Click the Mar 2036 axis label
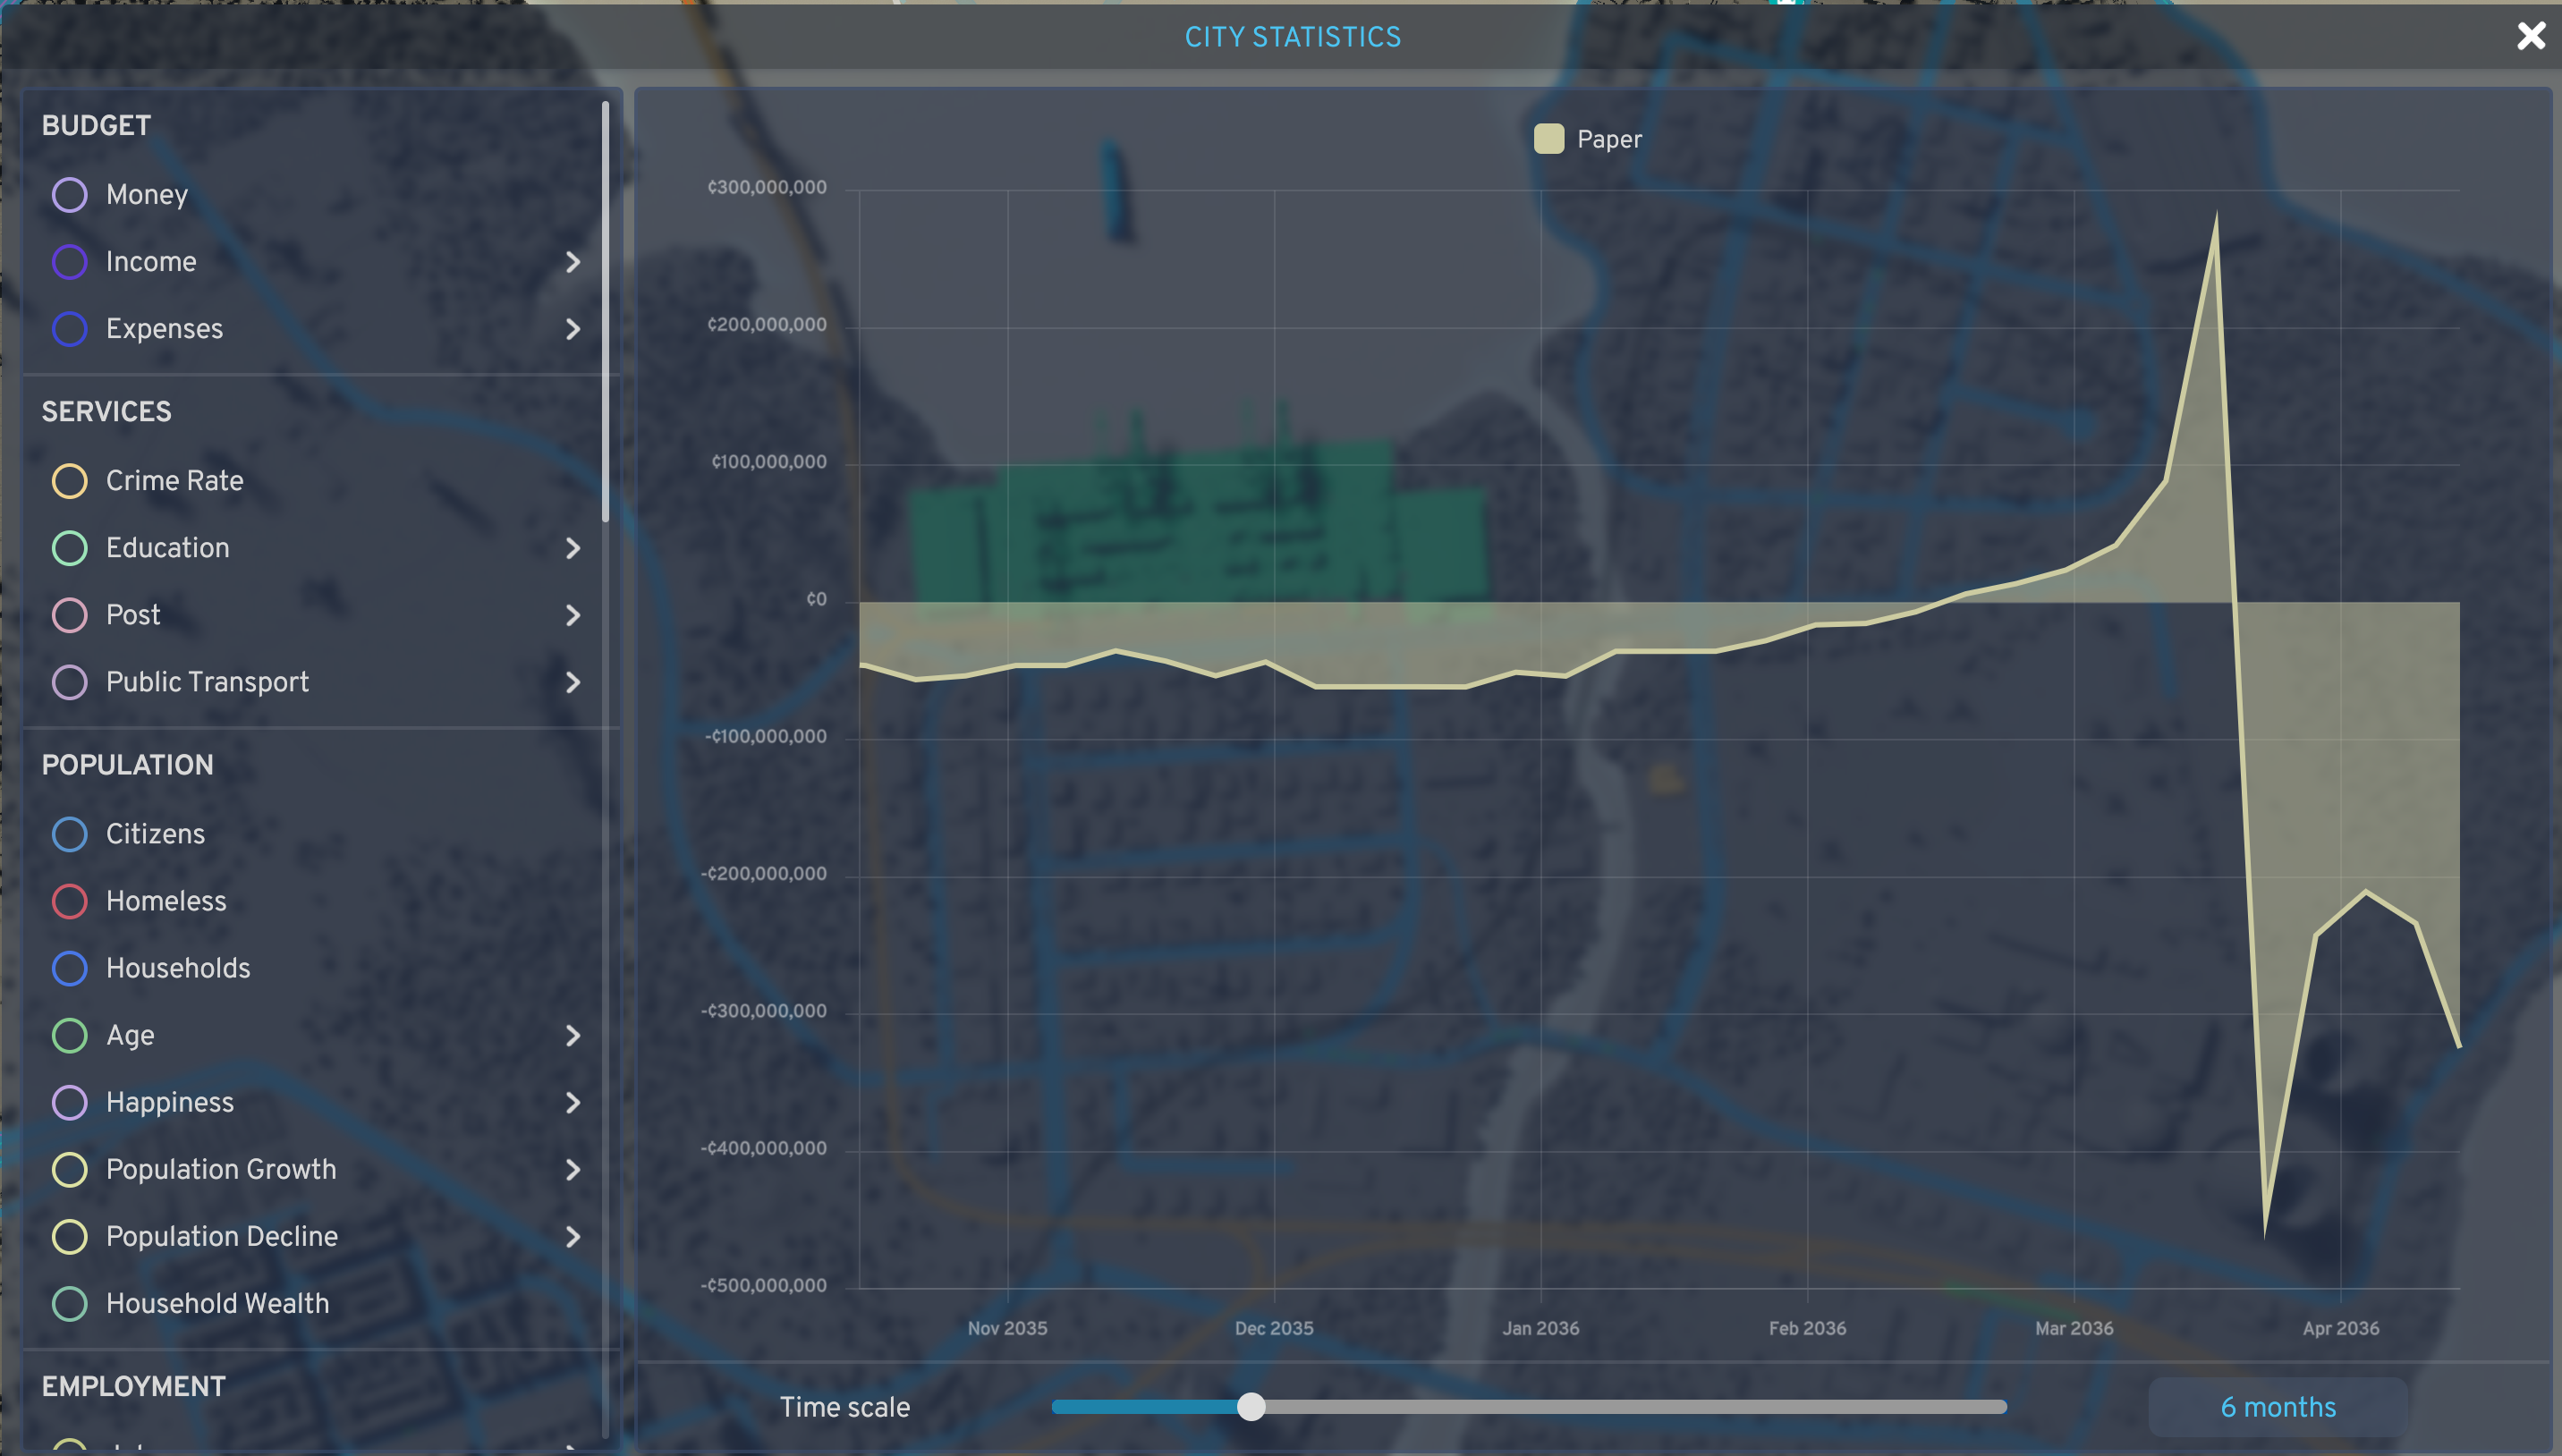The height and width of the screenshot is (1456, 2562). [2074, 1328]
